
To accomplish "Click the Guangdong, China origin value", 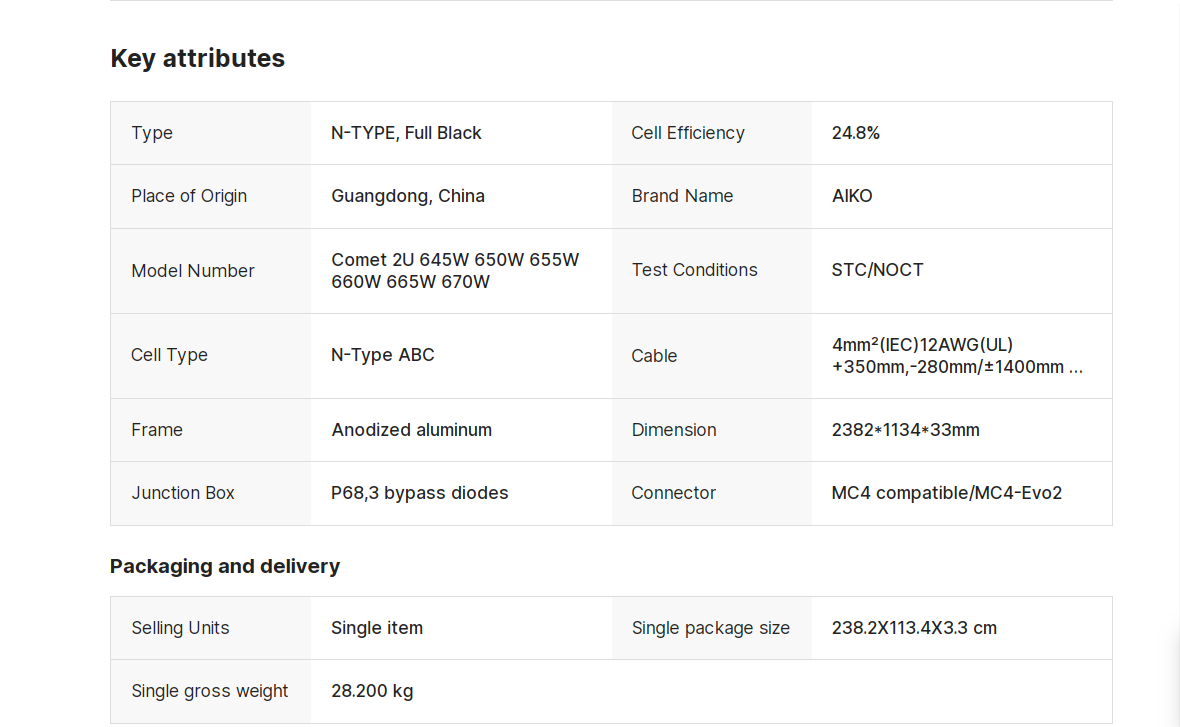I will (408, 196).
